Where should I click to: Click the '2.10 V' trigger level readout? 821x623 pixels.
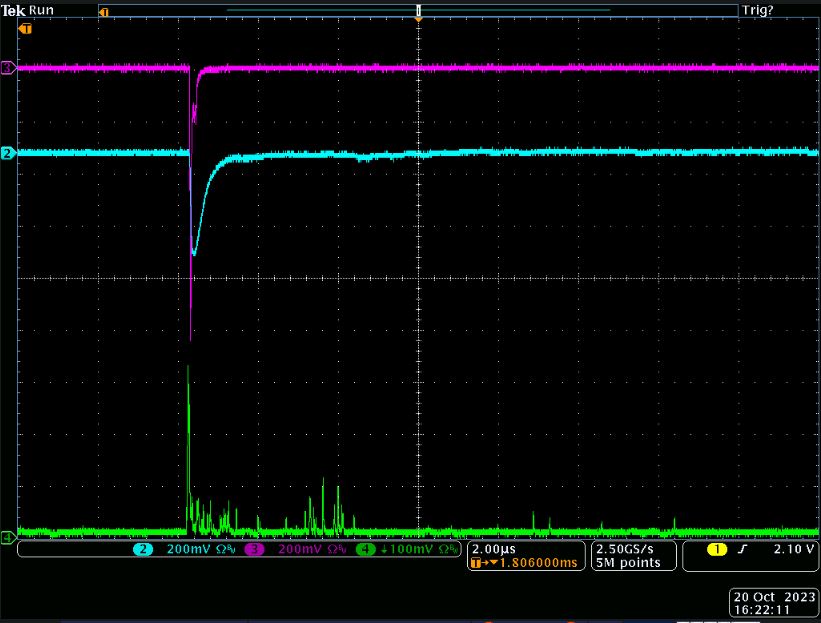pyautogui.click(x=794, y=549)
